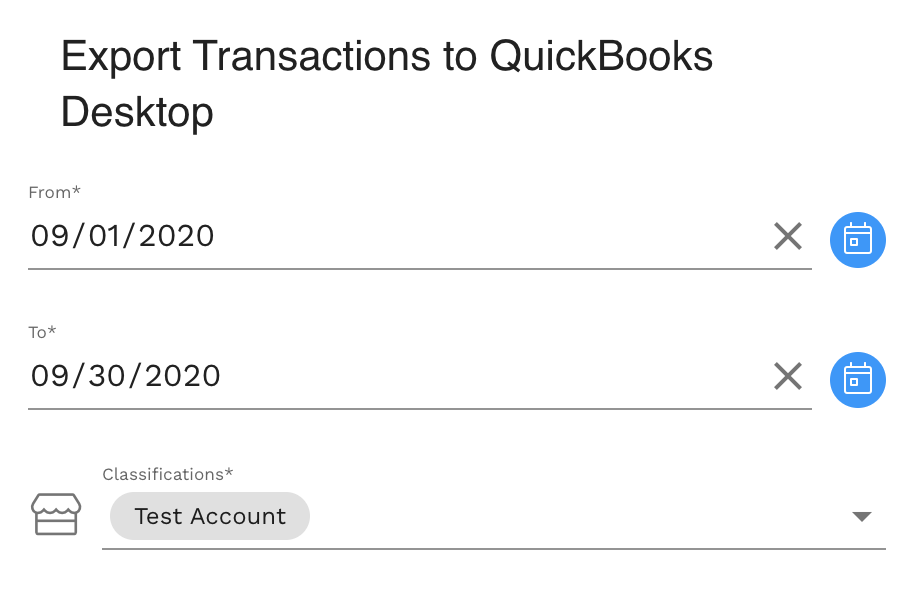Screen dimensions: 912x600
Task: Focus the To date field showing 09/30/2020
Action: click(x=398, y=376)
